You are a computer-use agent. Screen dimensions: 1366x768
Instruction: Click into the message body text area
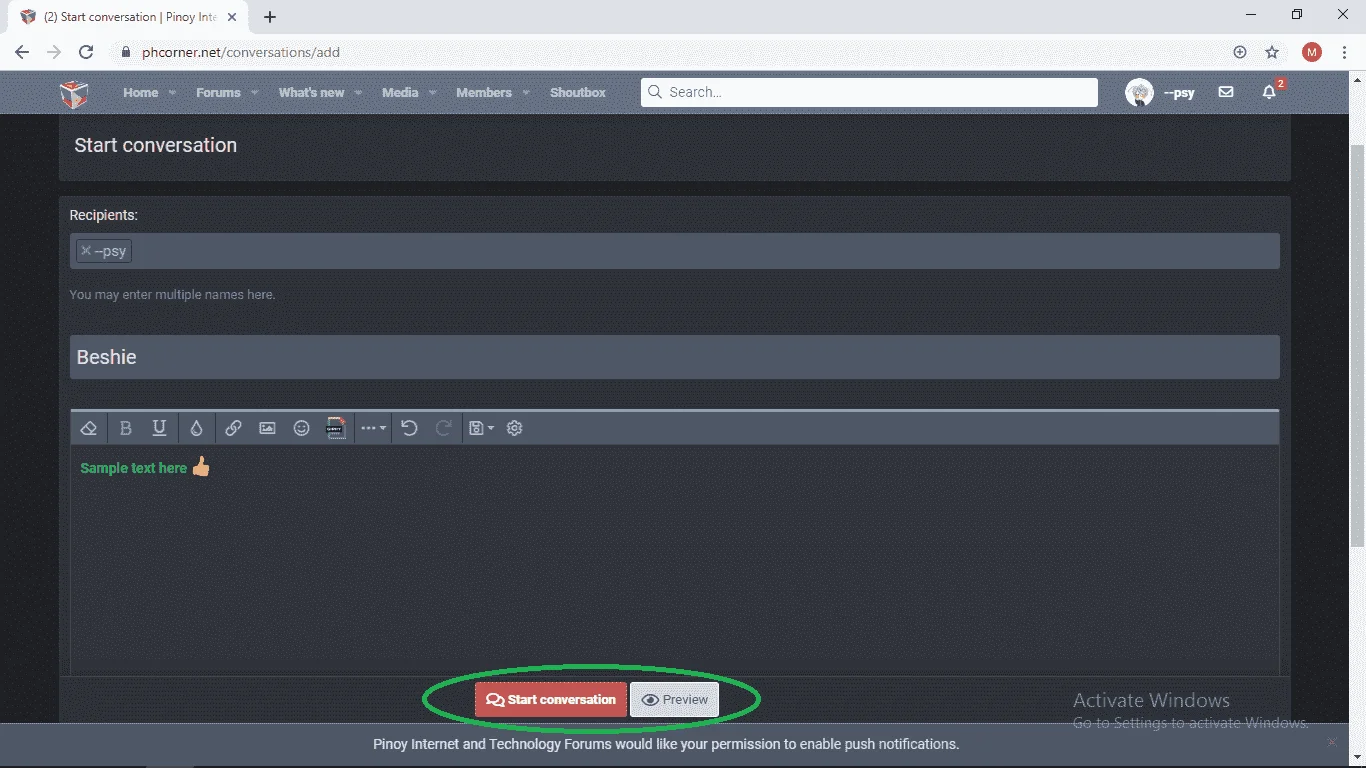tap(675, 560)
